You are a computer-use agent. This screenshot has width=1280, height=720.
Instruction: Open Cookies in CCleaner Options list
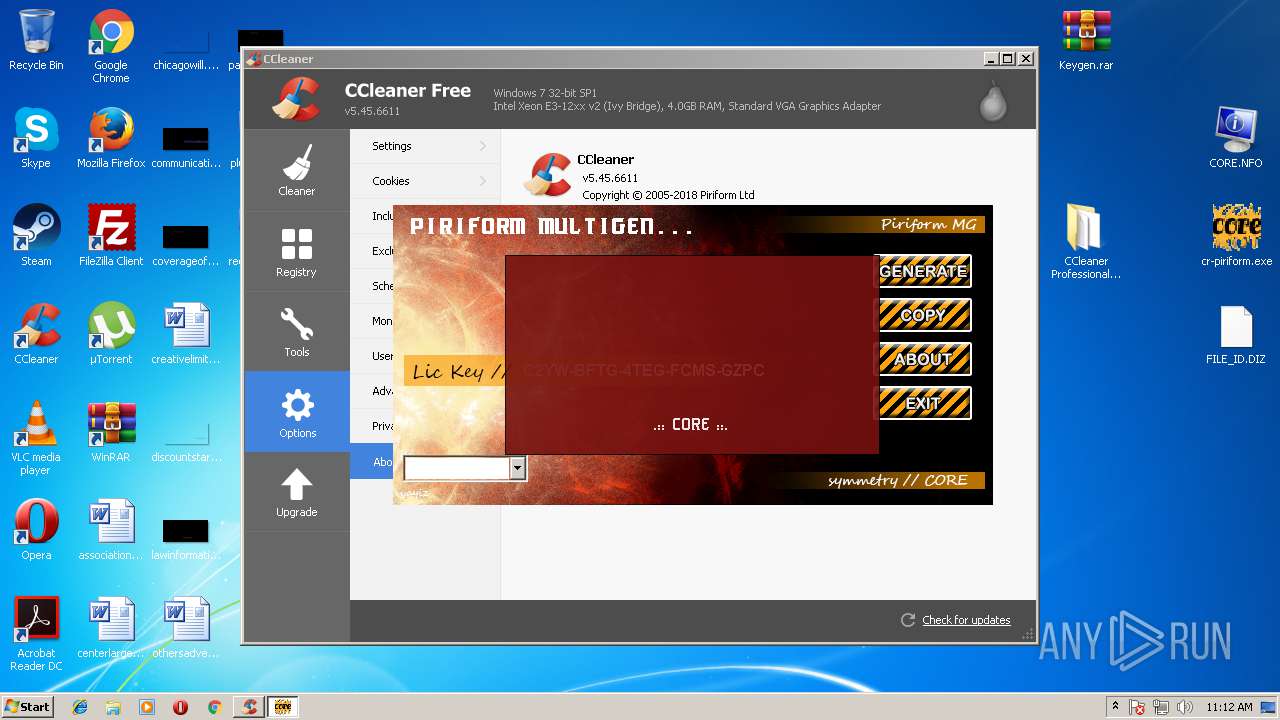(x=425, y=181)
